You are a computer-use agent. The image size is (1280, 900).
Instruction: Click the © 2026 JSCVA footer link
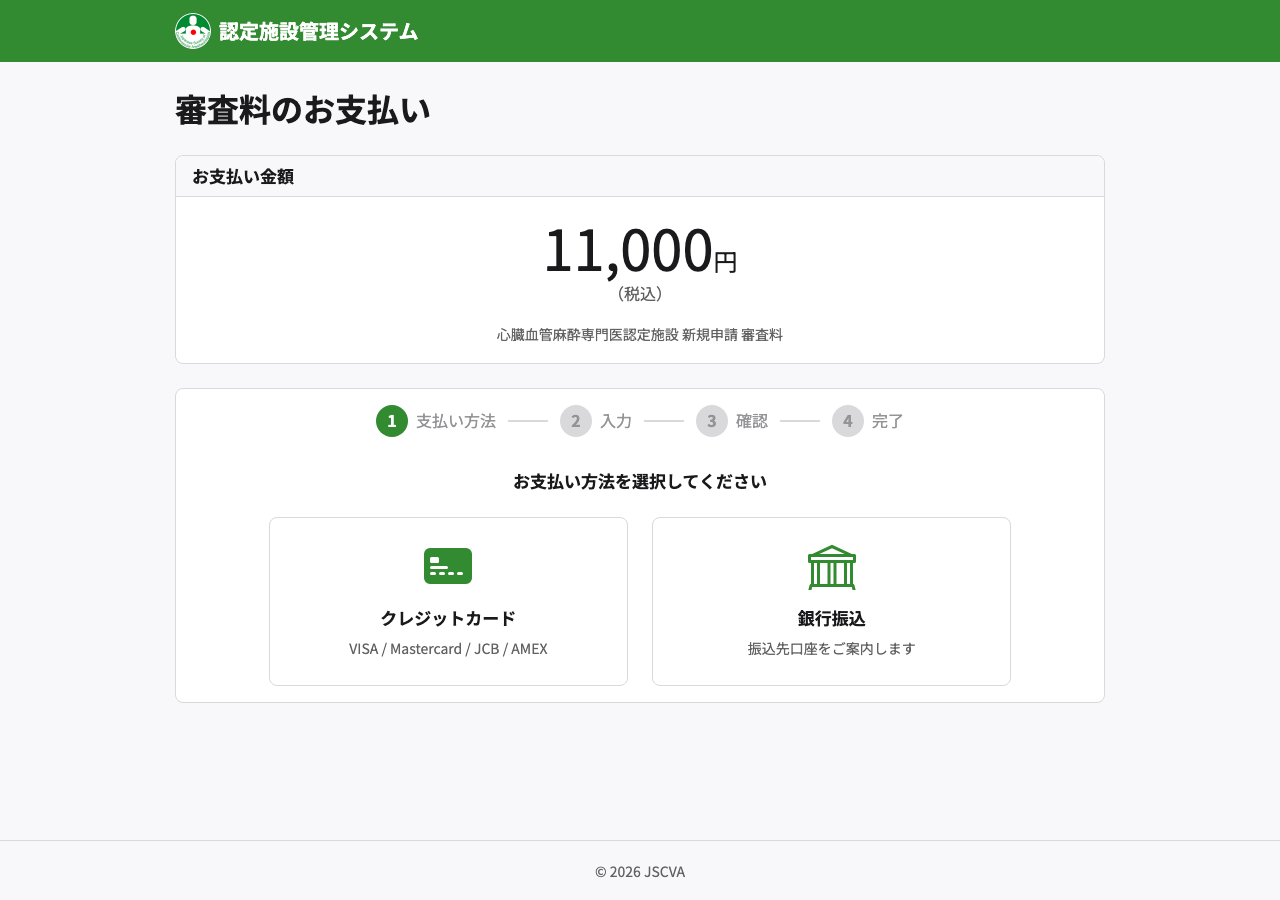click(640, 871)
